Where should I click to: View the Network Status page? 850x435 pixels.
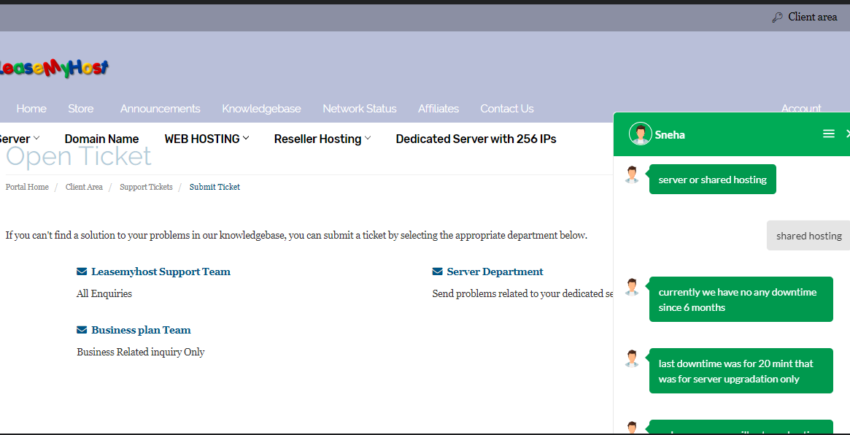(359, 108)
